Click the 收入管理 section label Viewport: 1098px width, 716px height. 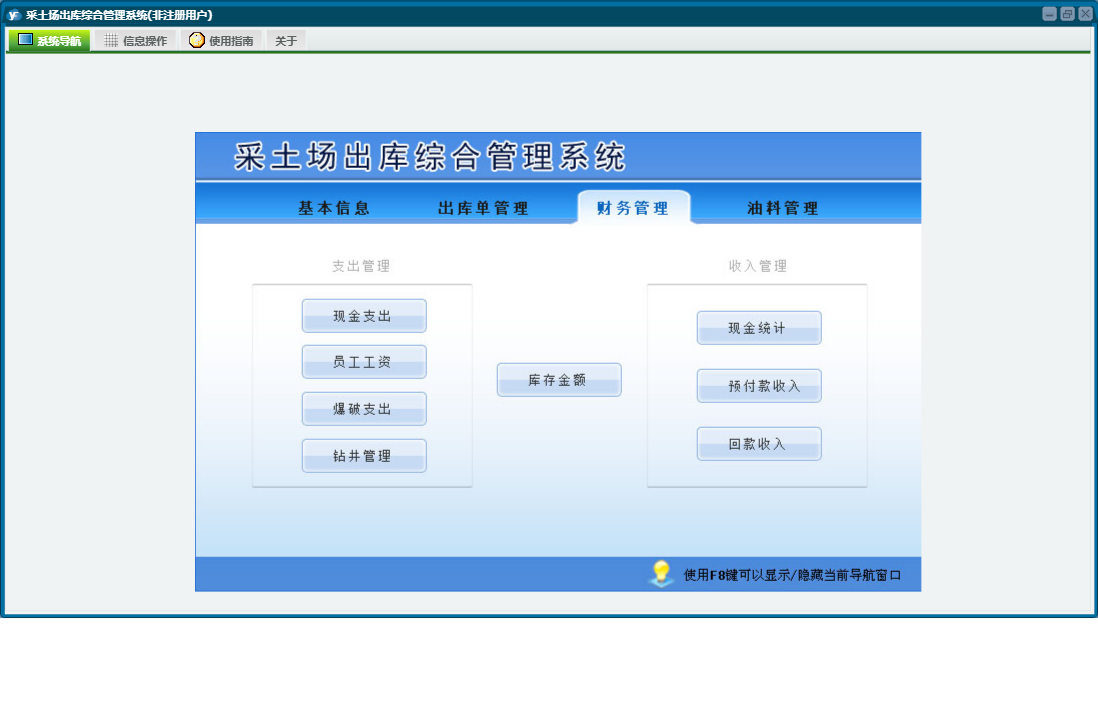pyautogui.click(x=758, y=266)
